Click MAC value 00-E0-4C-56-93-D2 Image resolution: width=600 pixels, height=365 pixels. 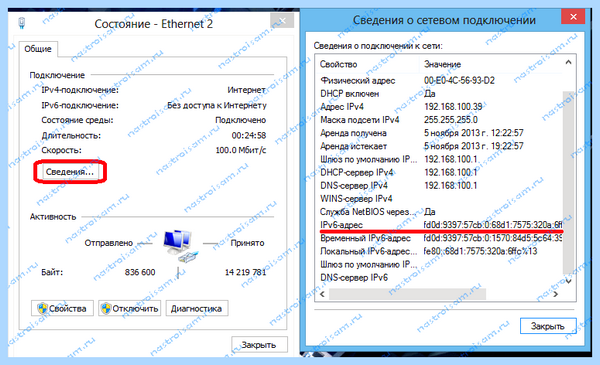459,80
